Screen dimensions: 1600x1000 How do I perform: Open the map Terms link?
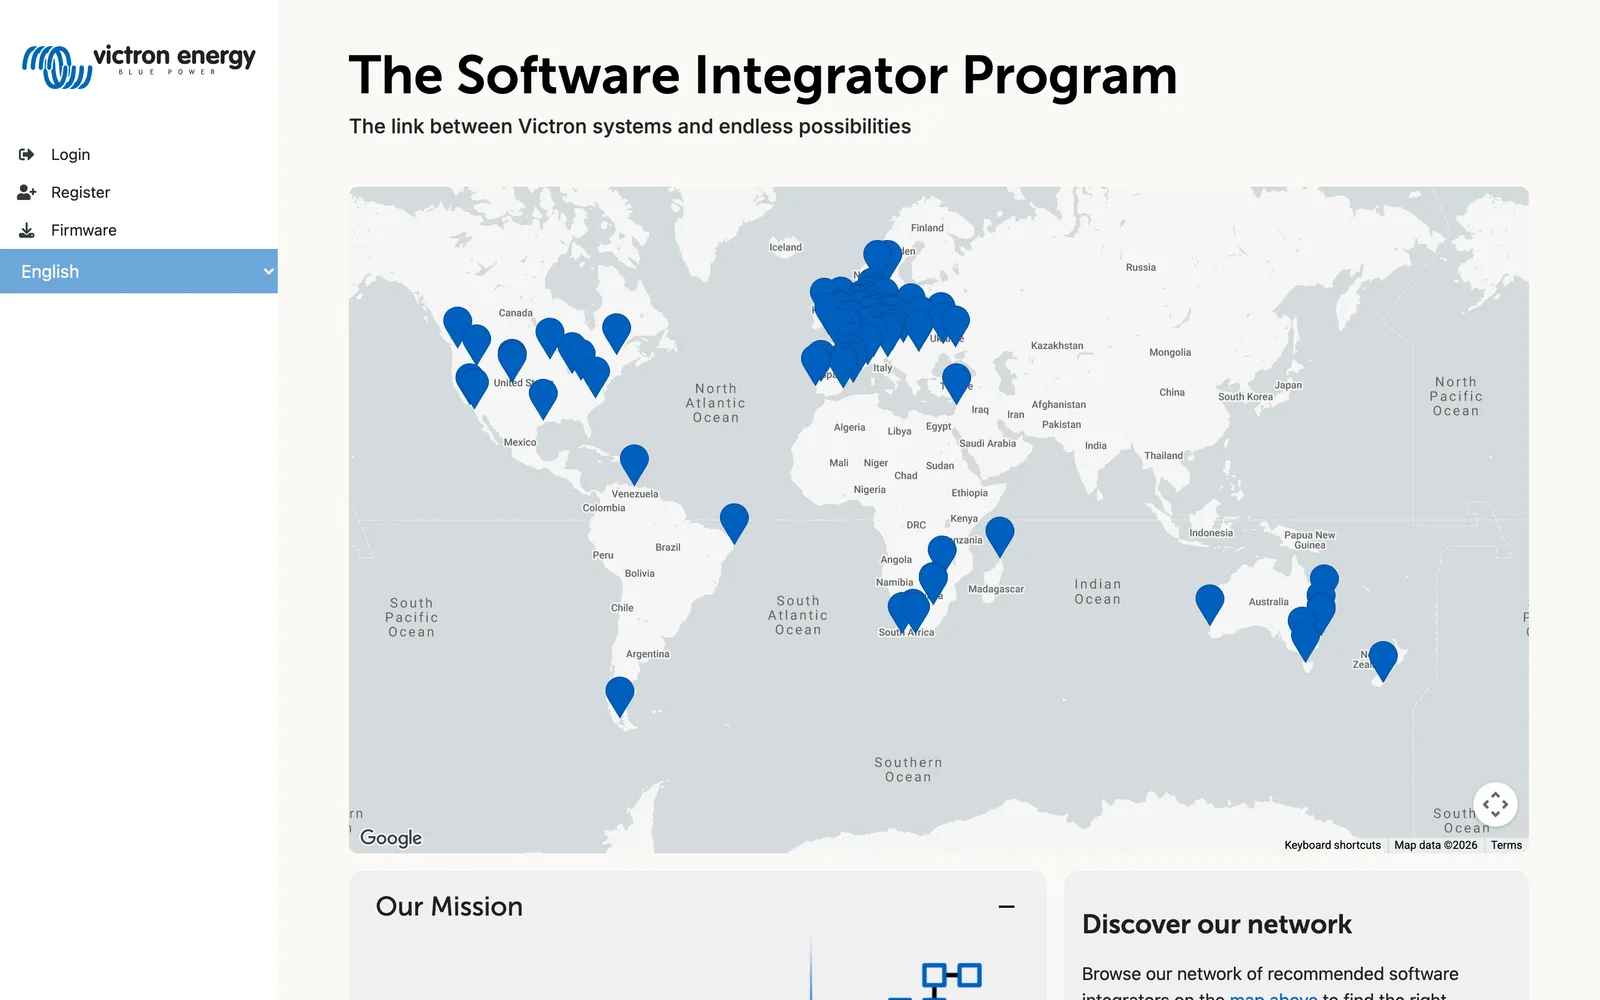(x=1506, y=845)
